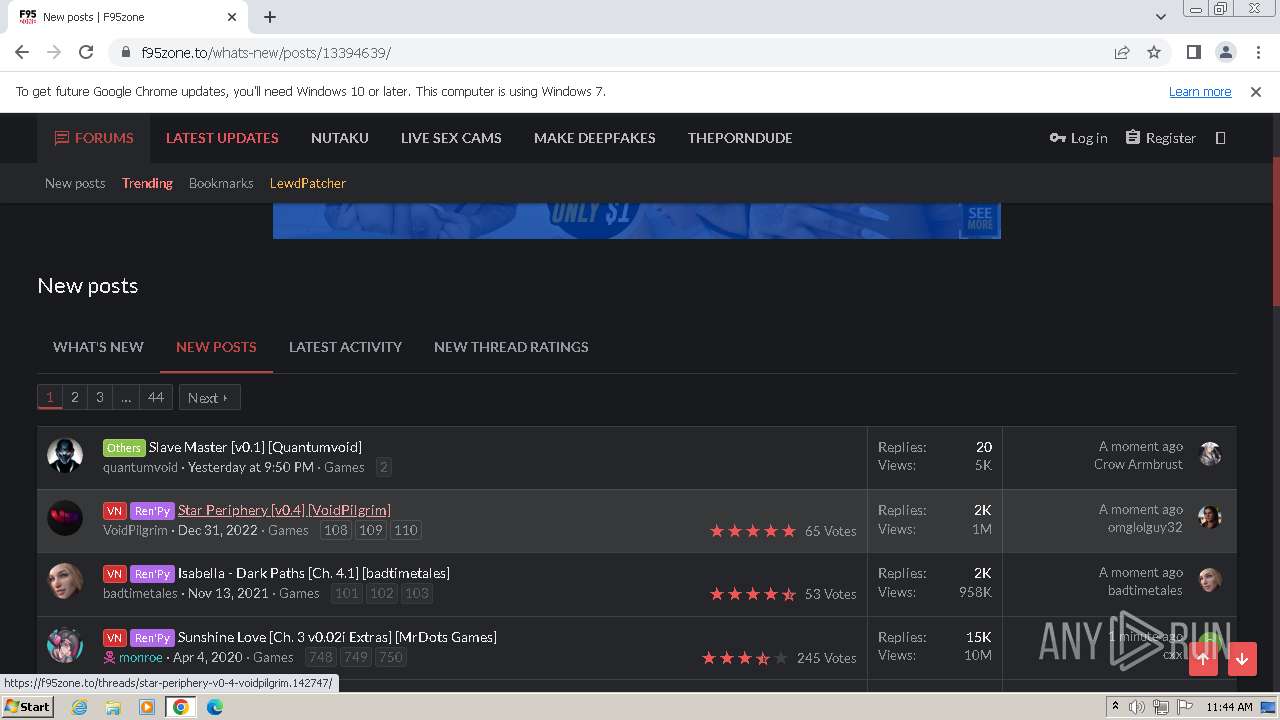Open THEPORNDUDE navigation link

[x=740, y=138]
